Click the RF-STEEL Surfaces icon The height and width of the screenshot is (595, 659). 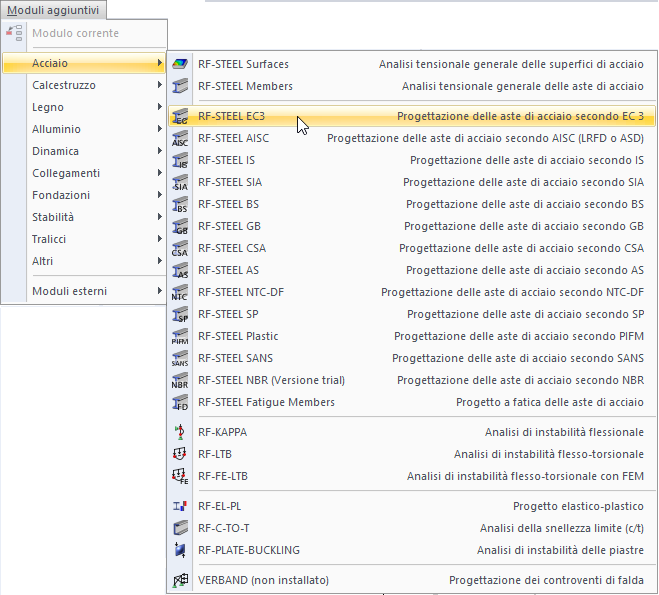(180, 64)
